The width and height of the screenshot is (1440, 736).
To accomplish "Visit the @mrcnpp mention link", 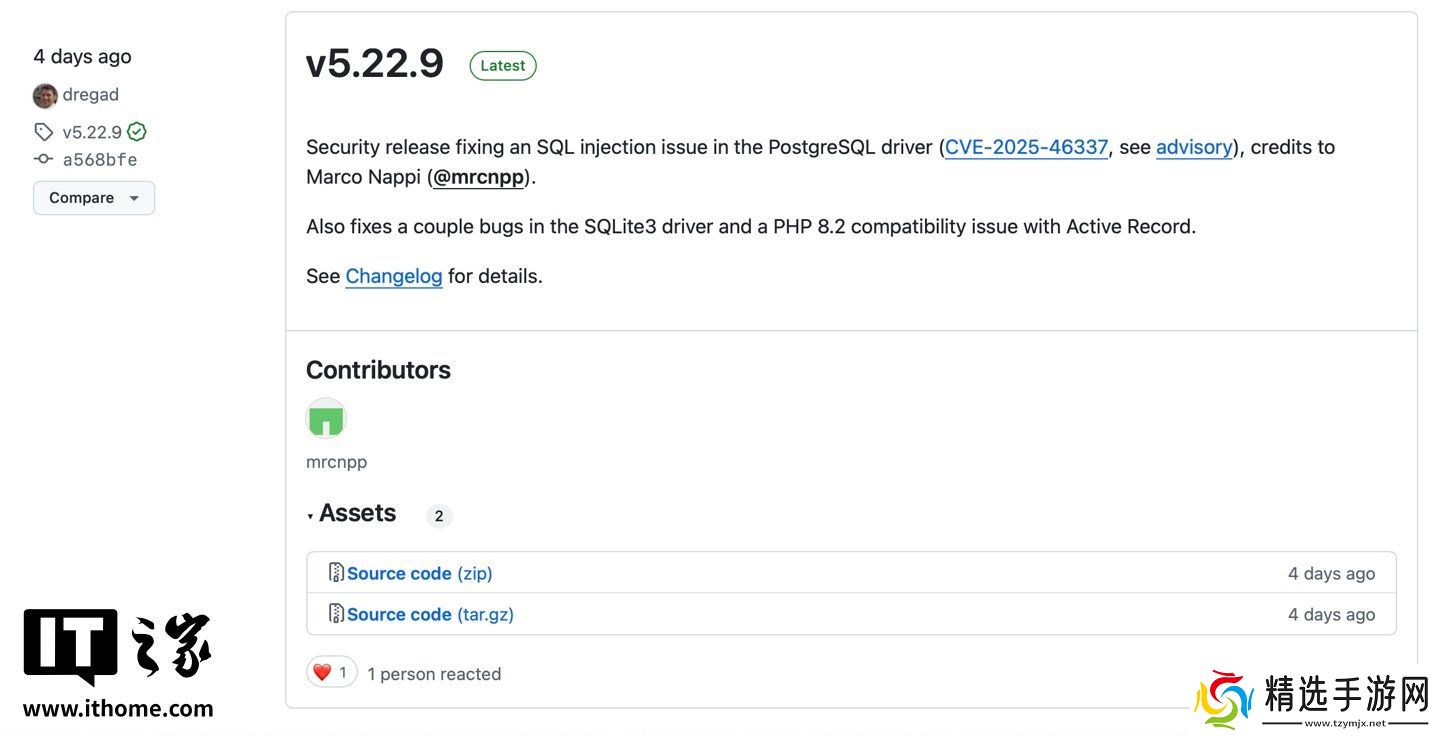I will 478,177.
